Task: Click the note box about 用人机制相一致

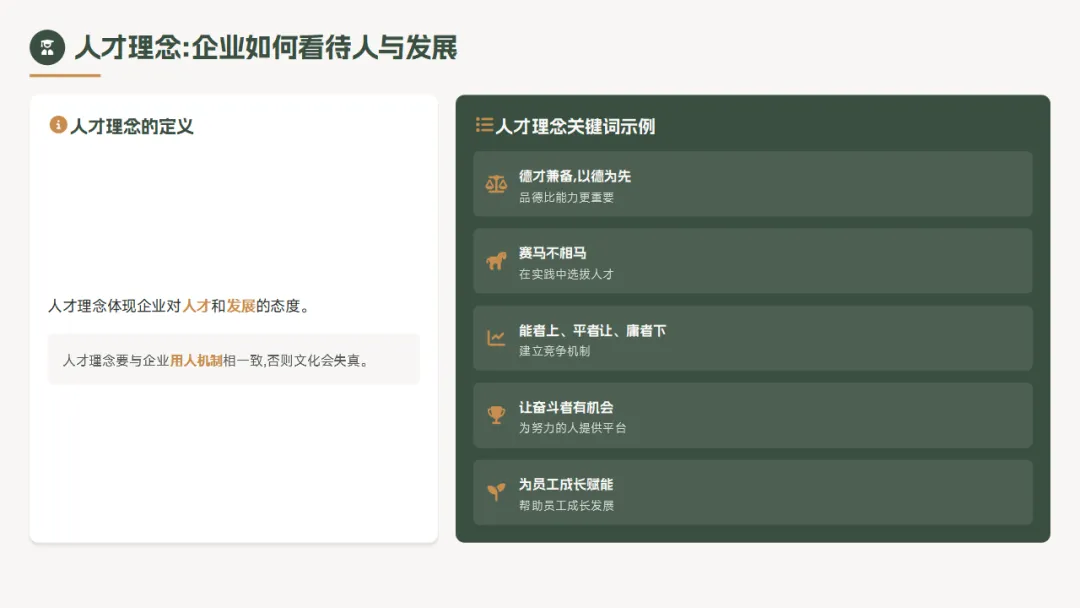Action: pos(233,359)
